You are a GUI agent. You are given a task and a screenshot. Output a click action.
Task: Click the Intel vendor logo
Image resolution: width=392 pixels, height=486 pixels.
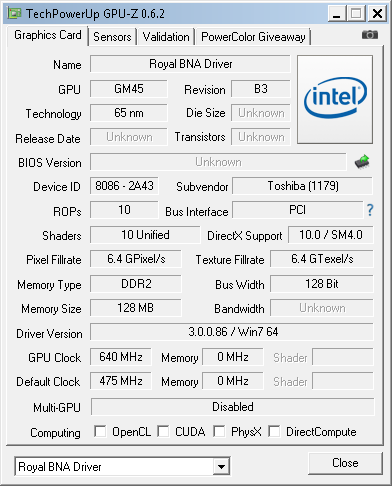click(335, 100)
